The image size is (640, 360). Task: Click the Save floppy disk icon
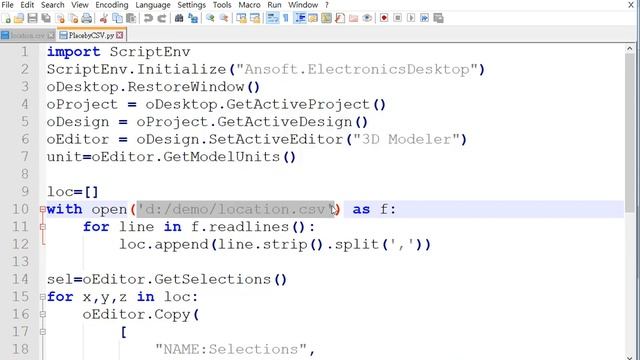pyautogui.click(x=33, y=18)
